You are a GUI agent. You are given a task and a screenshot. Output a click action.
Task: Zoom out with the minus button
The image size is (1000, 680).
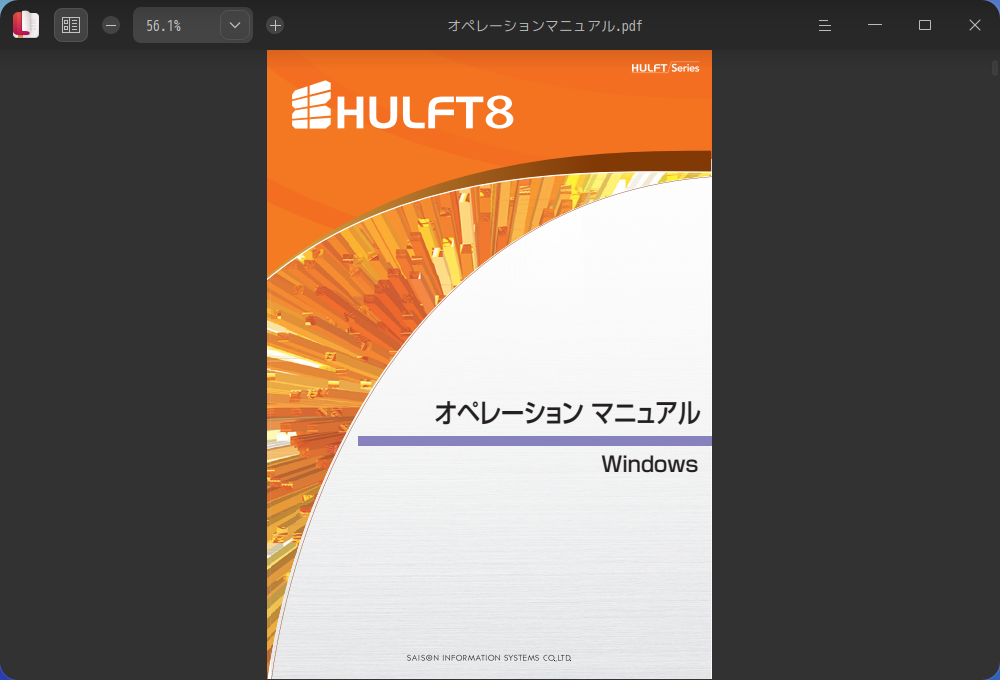(111, 26)
